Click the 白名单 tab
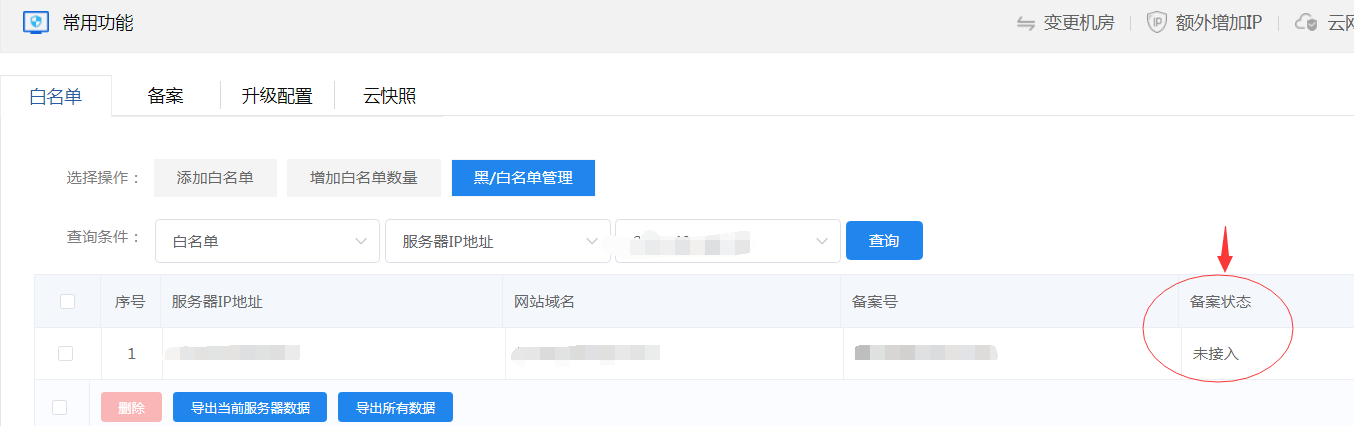Image resolution: width=1354 pixels, height=426 pixels. [x=56, y=96]
